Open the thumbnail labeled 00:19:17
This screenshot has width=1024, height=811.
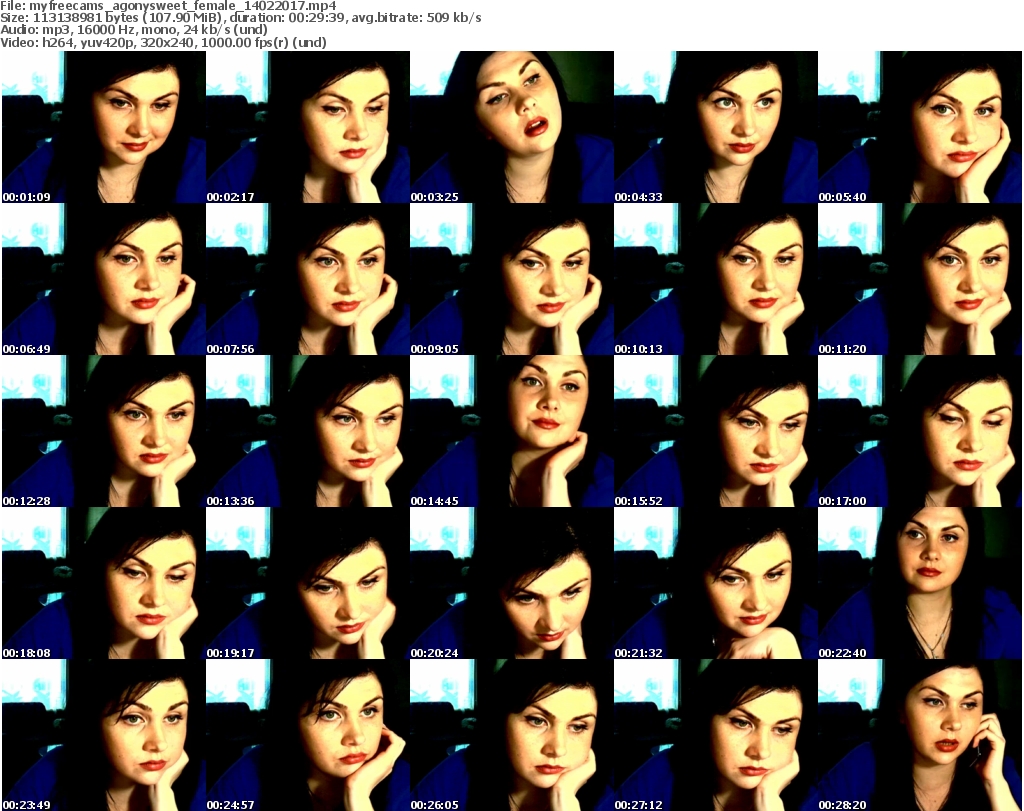click(308, 583)
